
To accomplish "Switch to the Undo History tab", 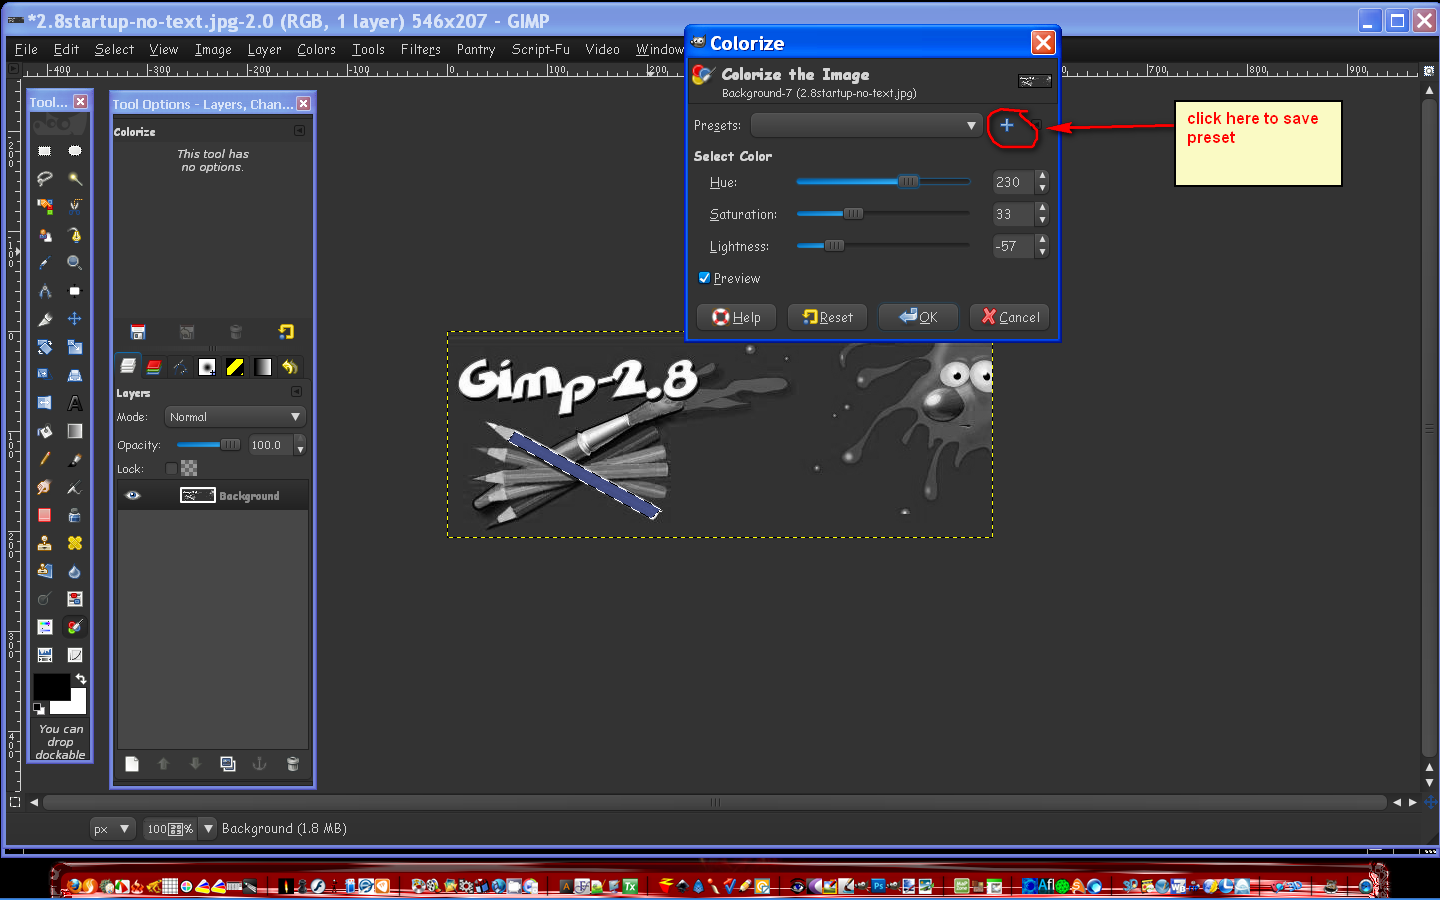I will pyautogui.click(x=289, y=367).
